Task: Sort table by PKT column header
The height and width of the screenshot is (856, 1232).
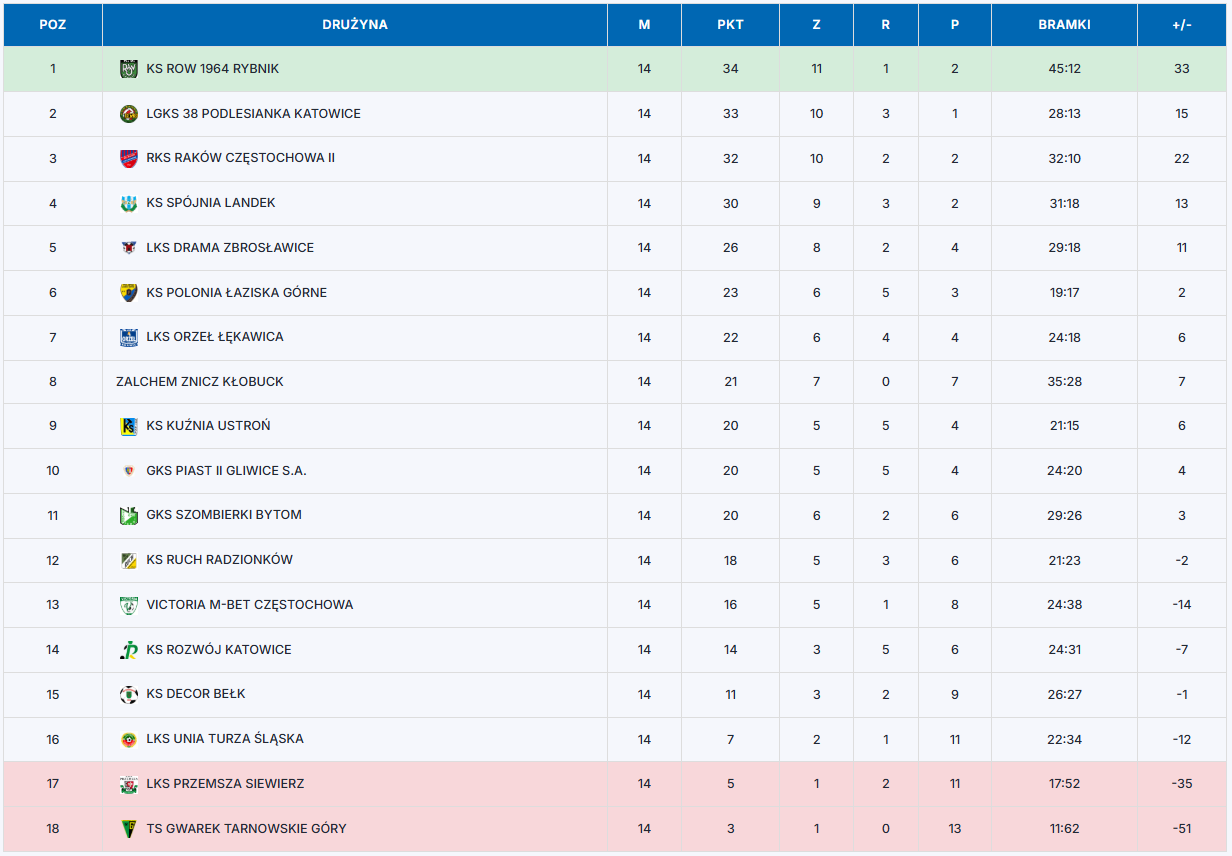Action: click(x=730, y=25)
